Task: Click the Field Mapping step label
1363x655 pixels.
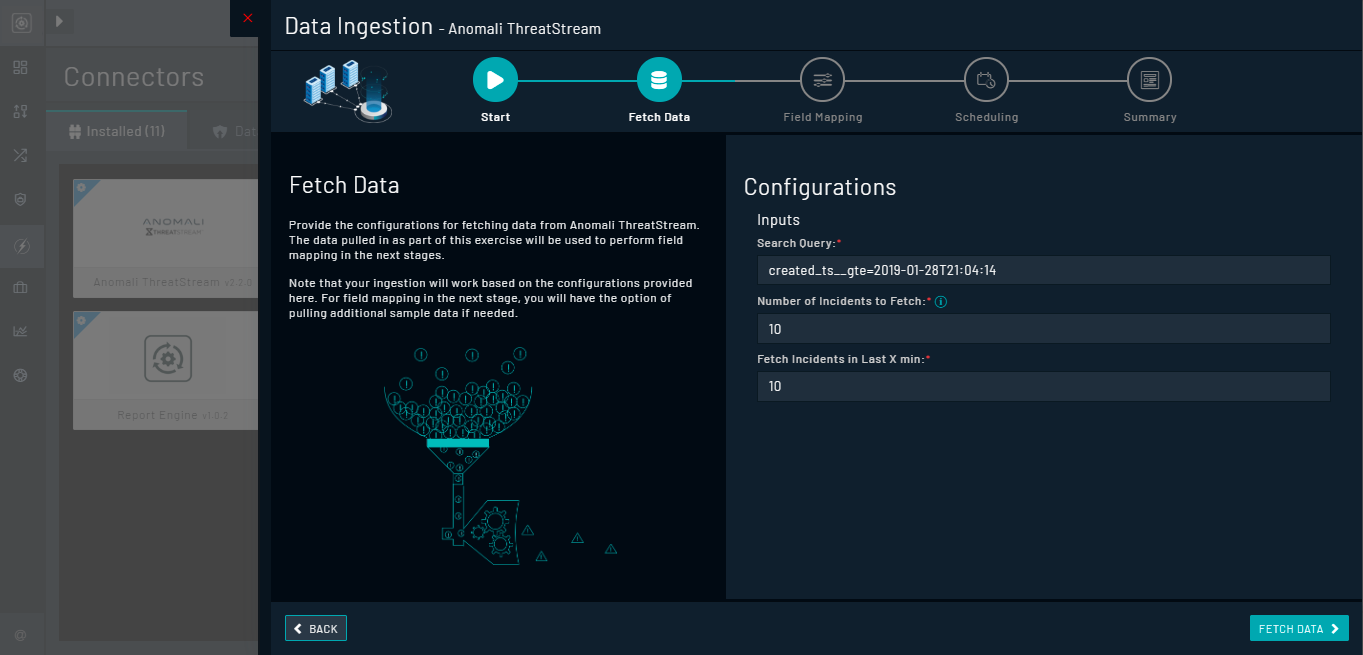Action: click(x=823, y=117)
